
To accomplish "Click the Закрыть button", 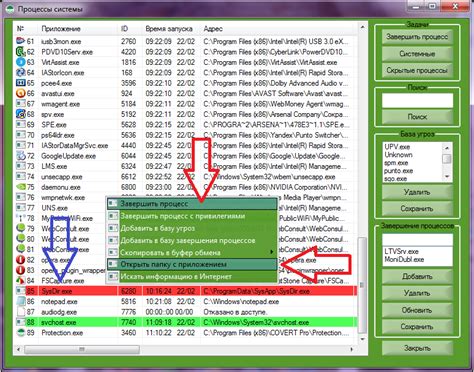I will coord(417,348).
